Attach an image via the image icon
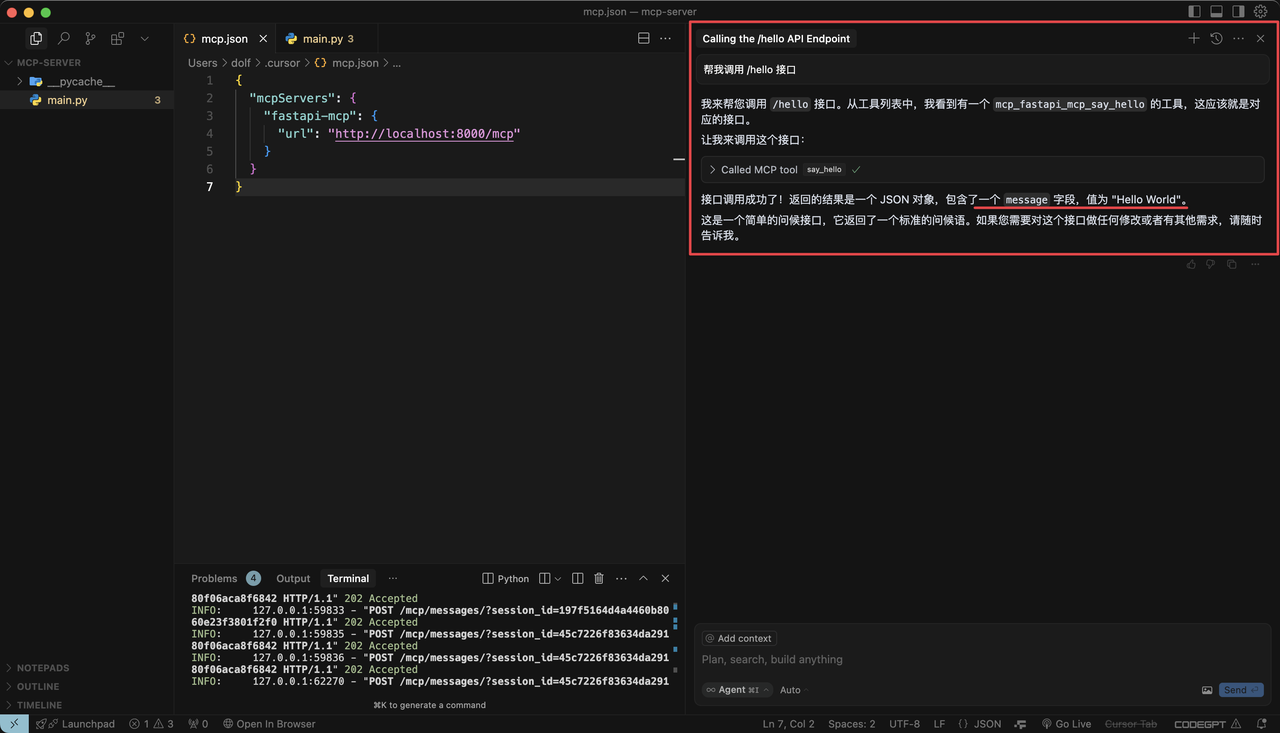Viewport: 1280px width, 733px height. coord(1207,690)
